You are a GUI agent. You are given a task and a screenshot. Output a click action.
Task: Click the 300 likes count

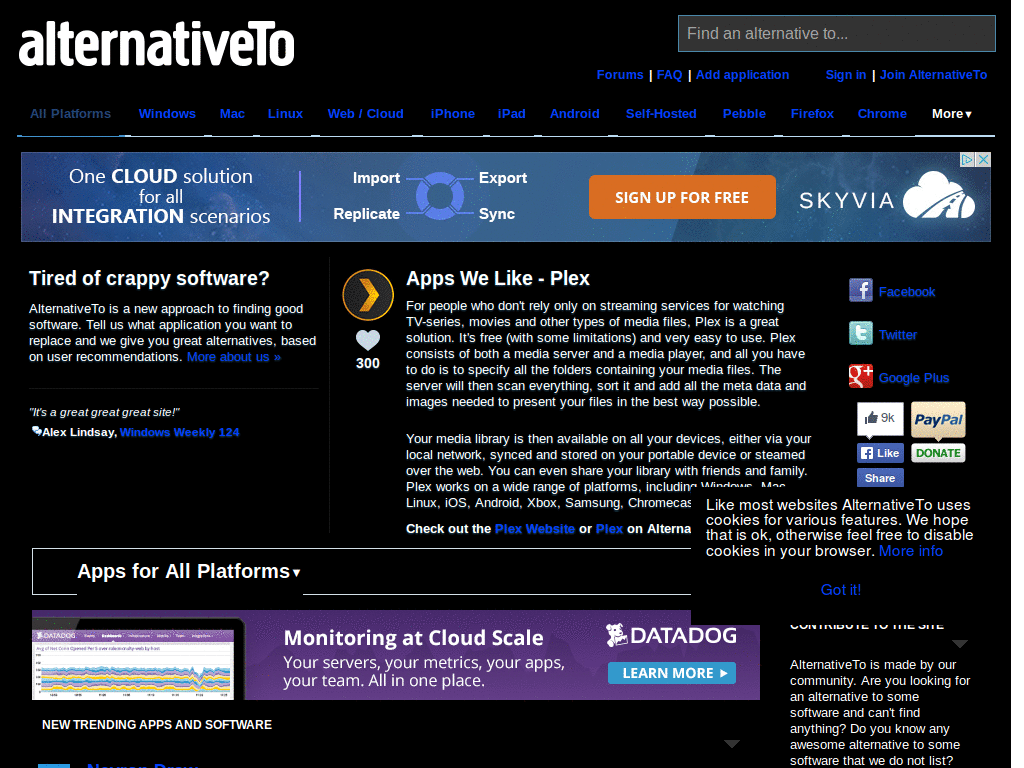click(x=368, y=364)
